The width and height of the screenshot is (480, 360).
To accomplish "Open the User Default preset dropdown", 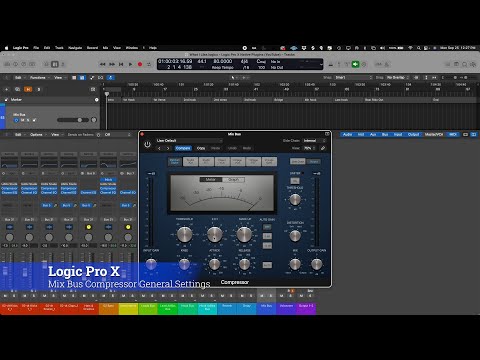I will pos(189,141).
